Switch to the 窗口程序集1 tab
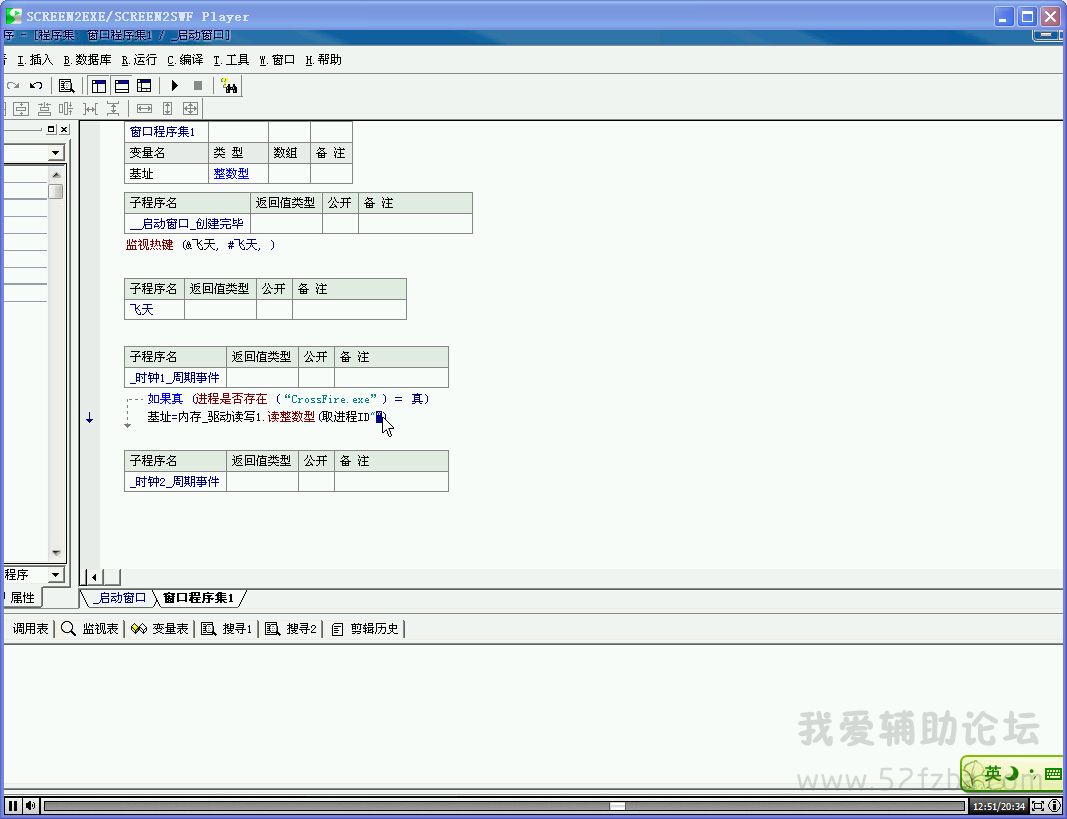 [x=198, y=598]
